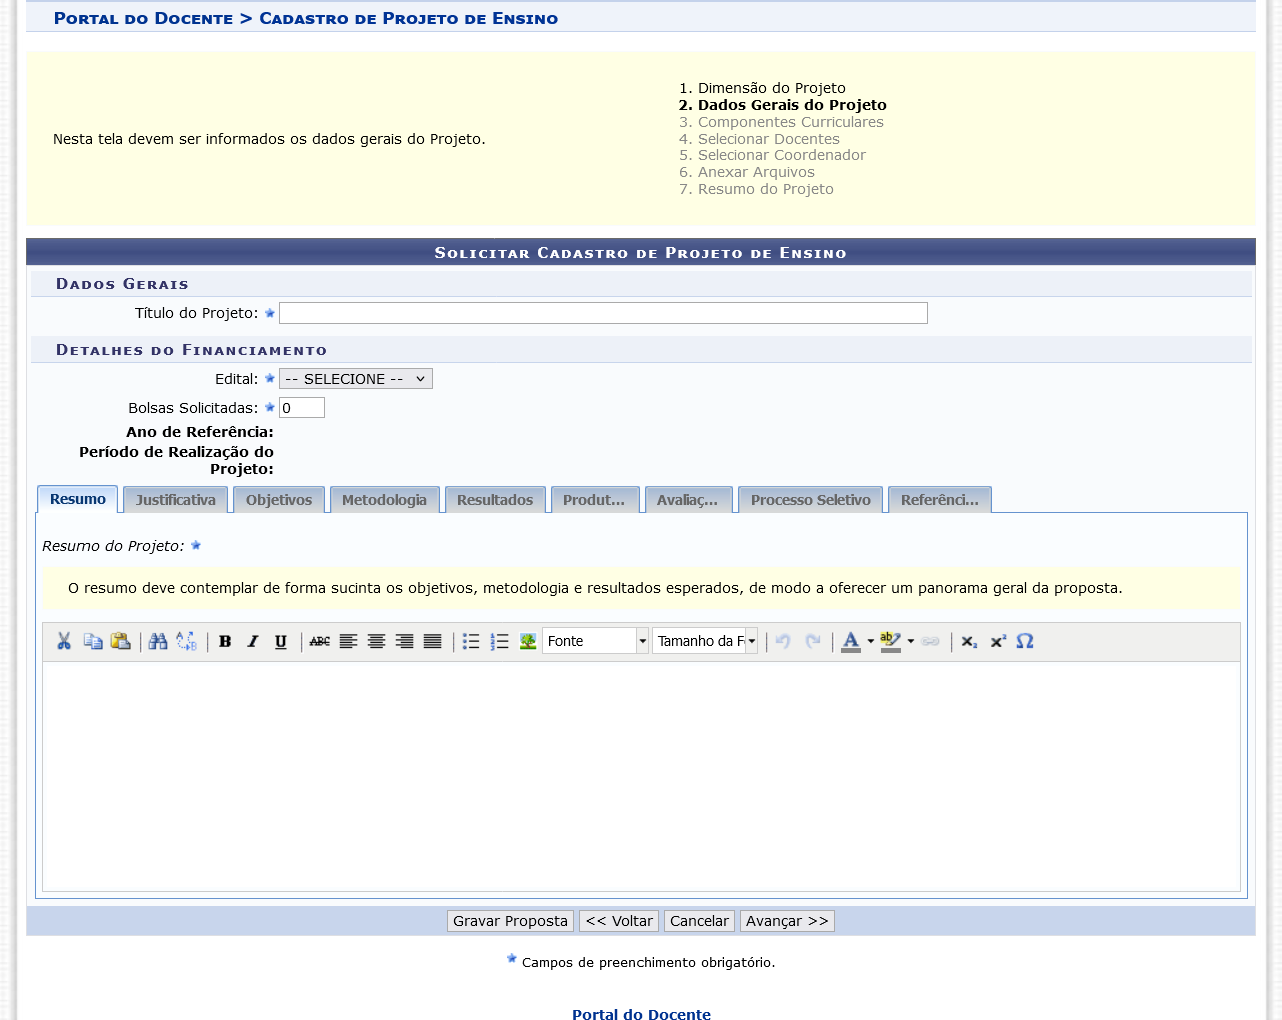This screenshot has height=1020, width=1282.
Task: Switch to the Metodologia tab
Action: [384, 500]
